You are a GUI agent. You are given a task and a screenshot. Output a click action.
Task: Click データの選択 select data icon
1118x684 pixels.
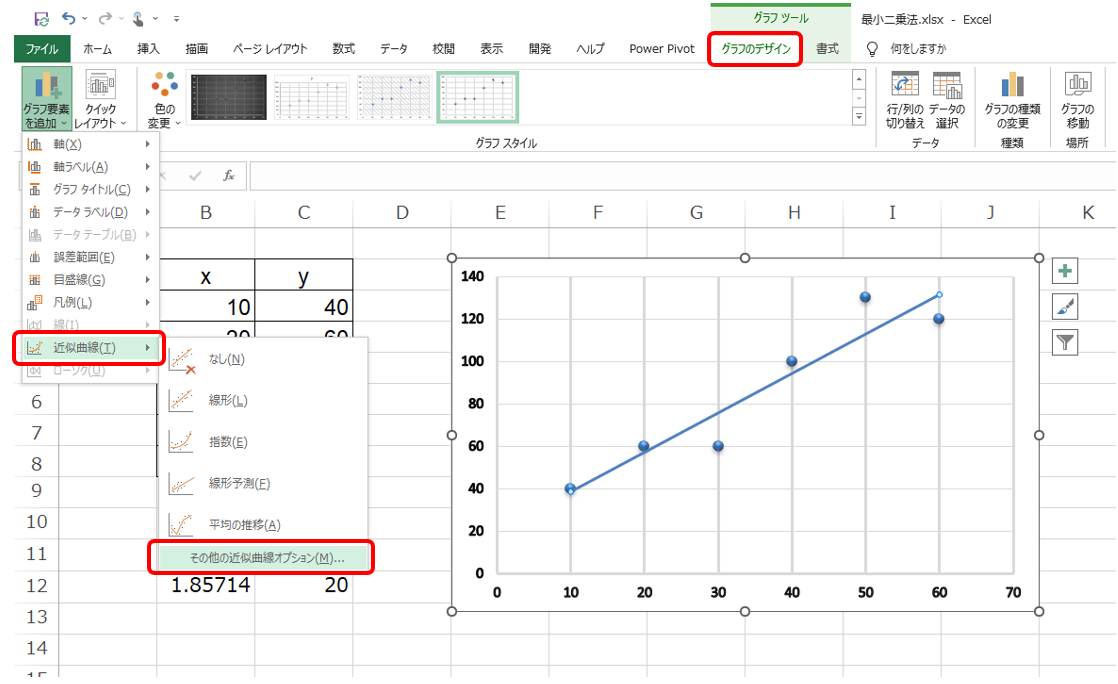pos(947,98)
